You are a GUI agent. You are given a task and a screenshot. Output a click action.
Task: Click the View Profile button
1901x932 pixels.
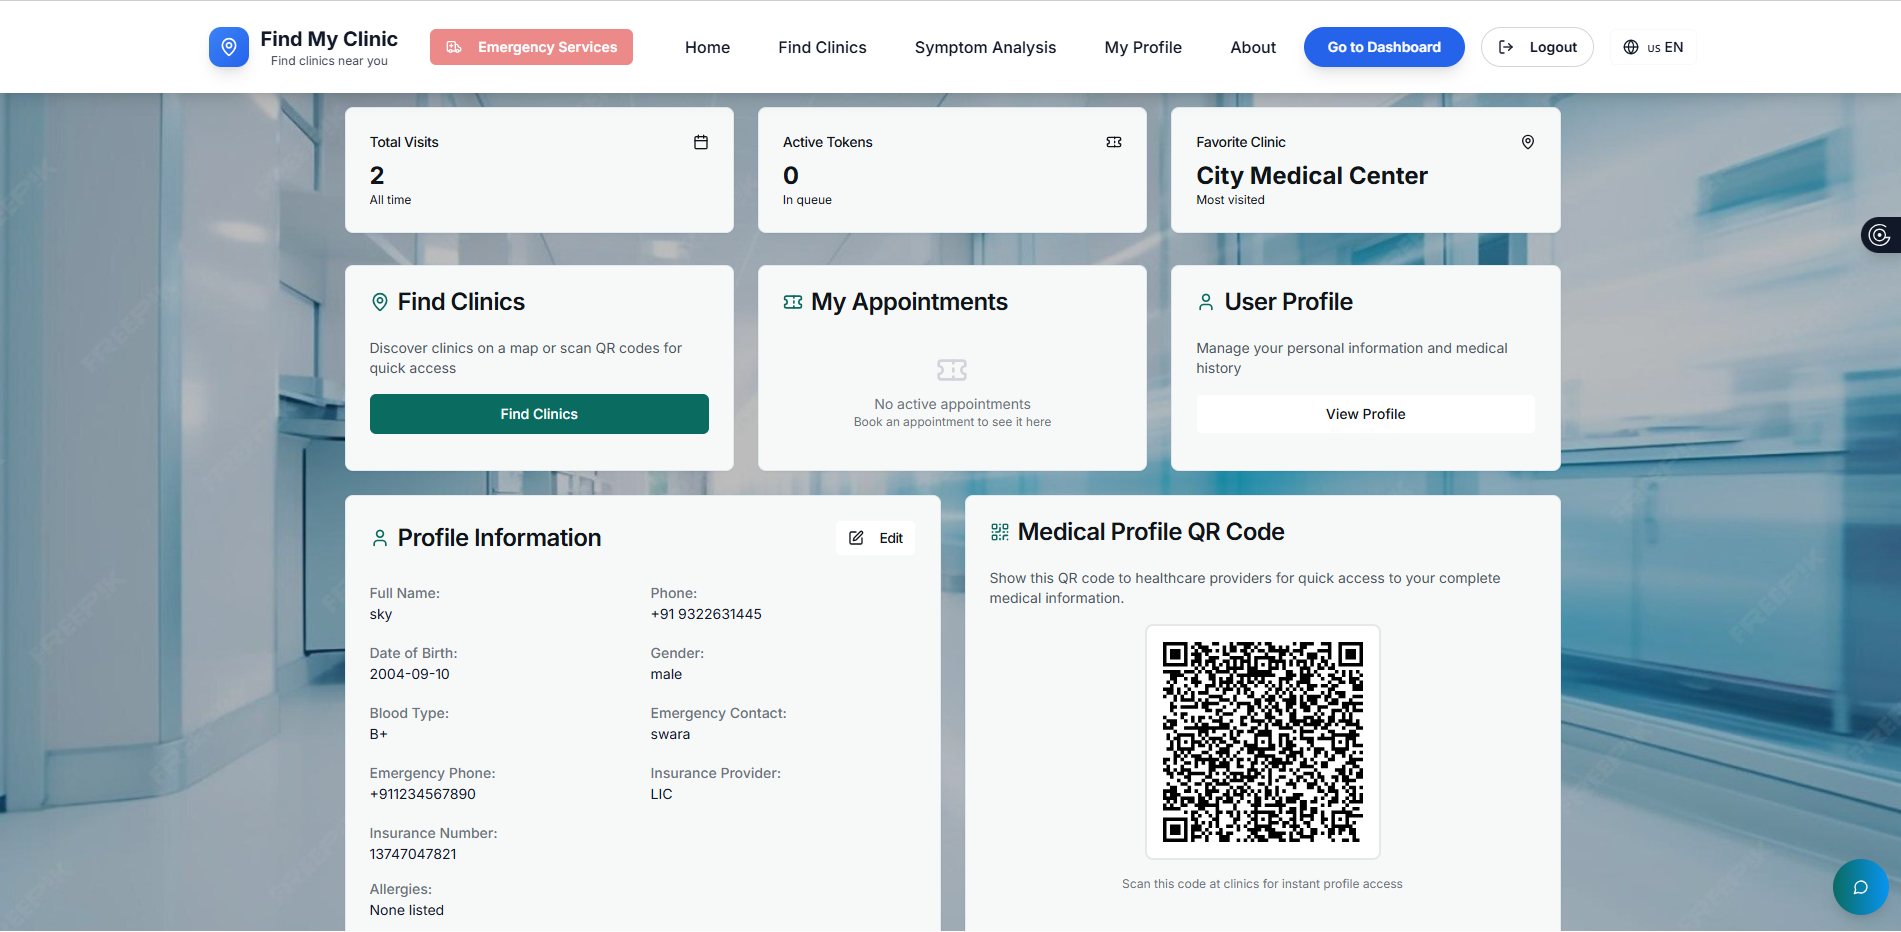(x=1365, y=414)
